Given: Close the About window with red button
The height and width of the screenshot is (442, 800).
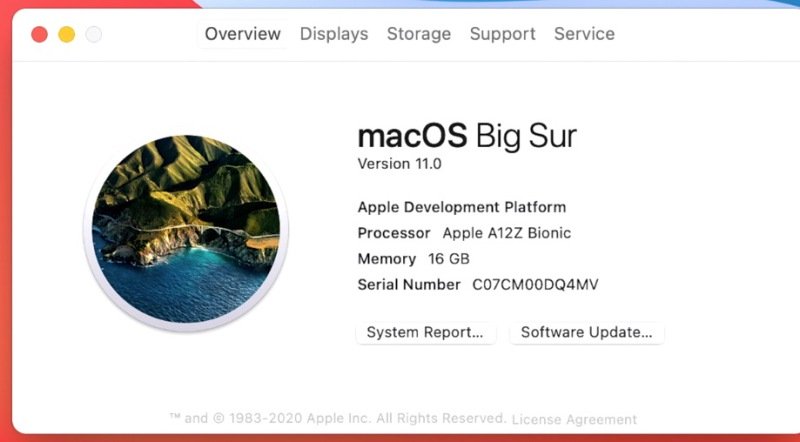Looking at the screenshot, I should tap(40, 35).
